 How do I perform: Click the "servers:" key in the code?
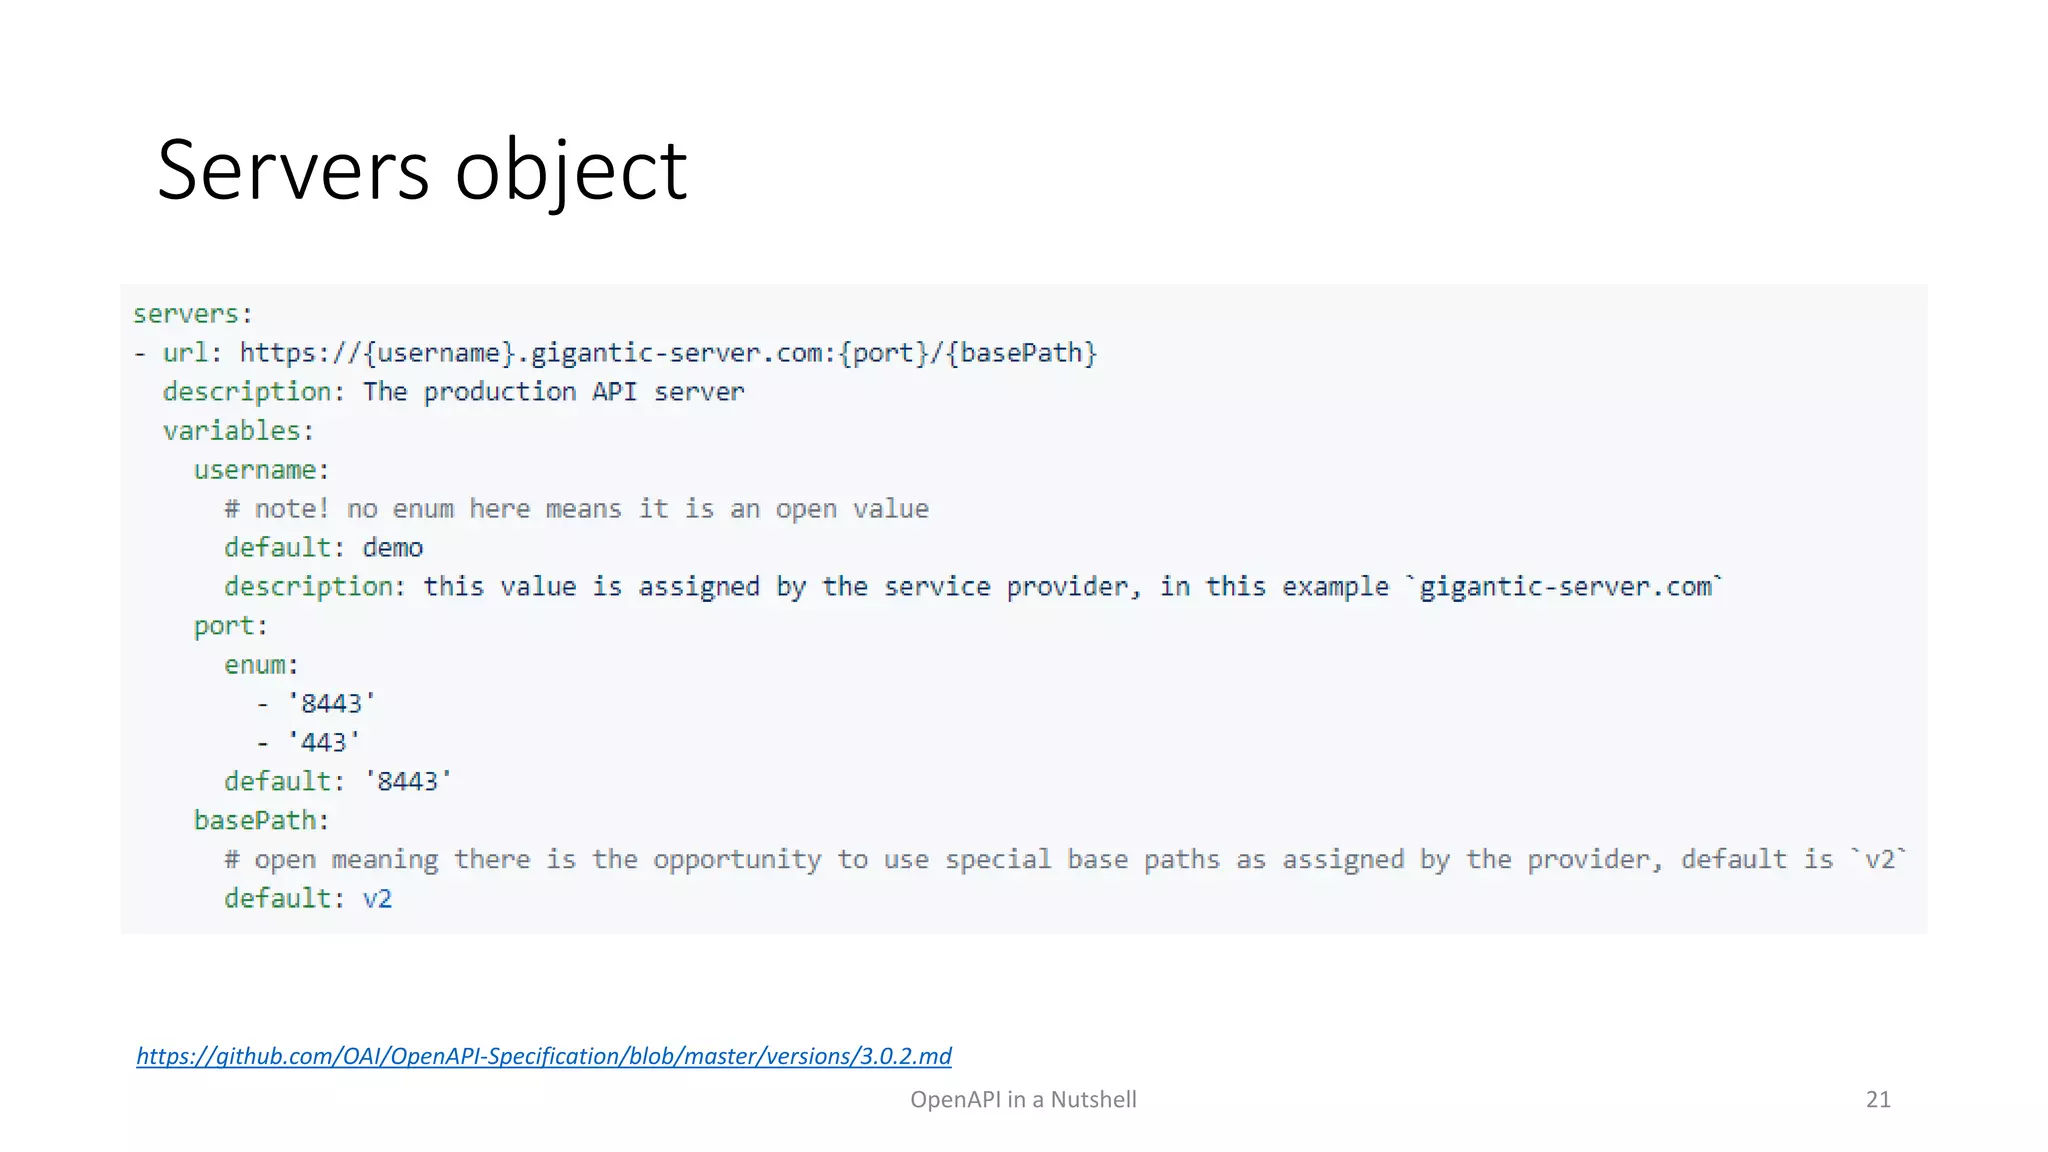click(193, 314)
